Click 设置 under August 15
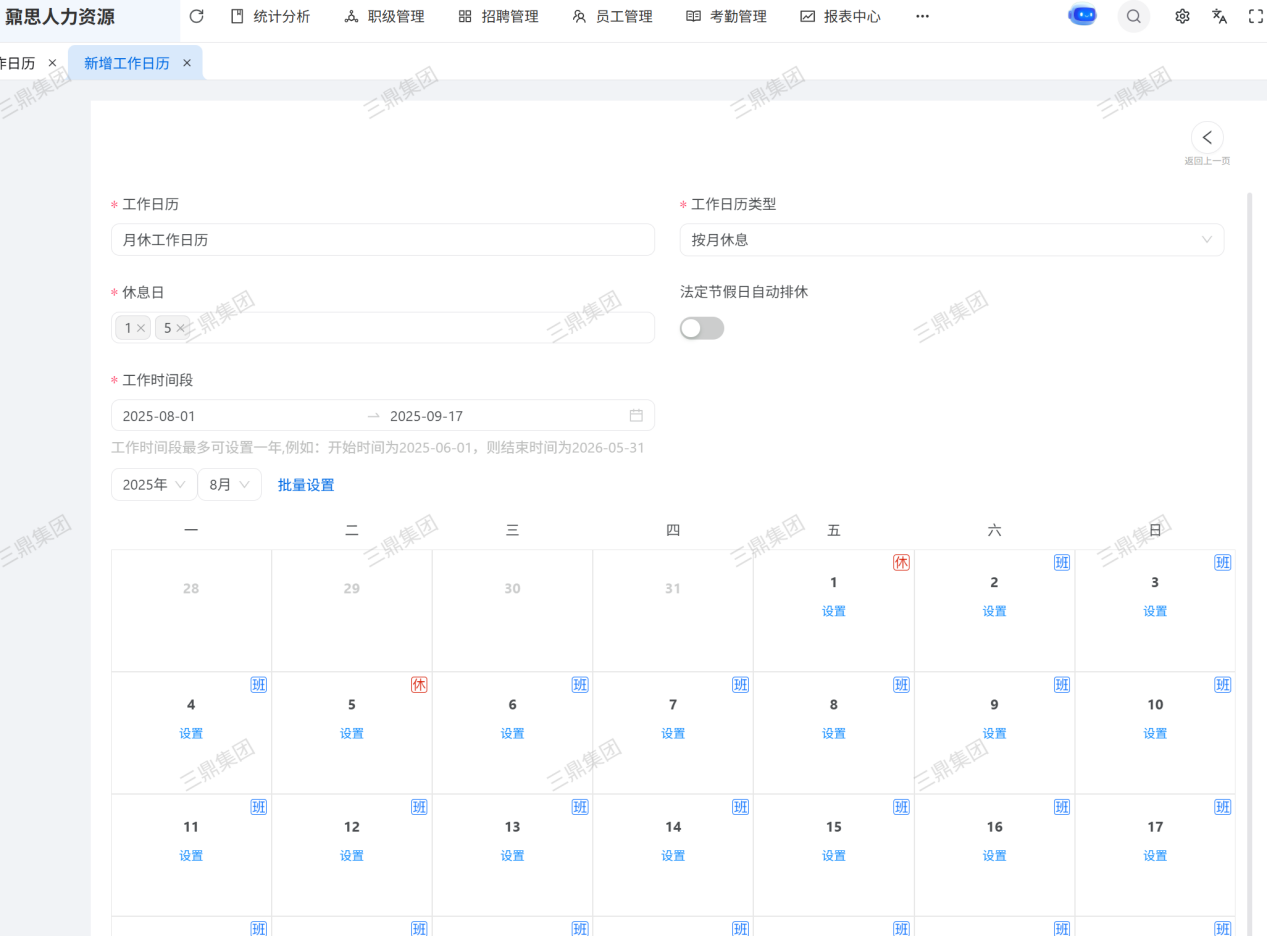 point(834,856)
